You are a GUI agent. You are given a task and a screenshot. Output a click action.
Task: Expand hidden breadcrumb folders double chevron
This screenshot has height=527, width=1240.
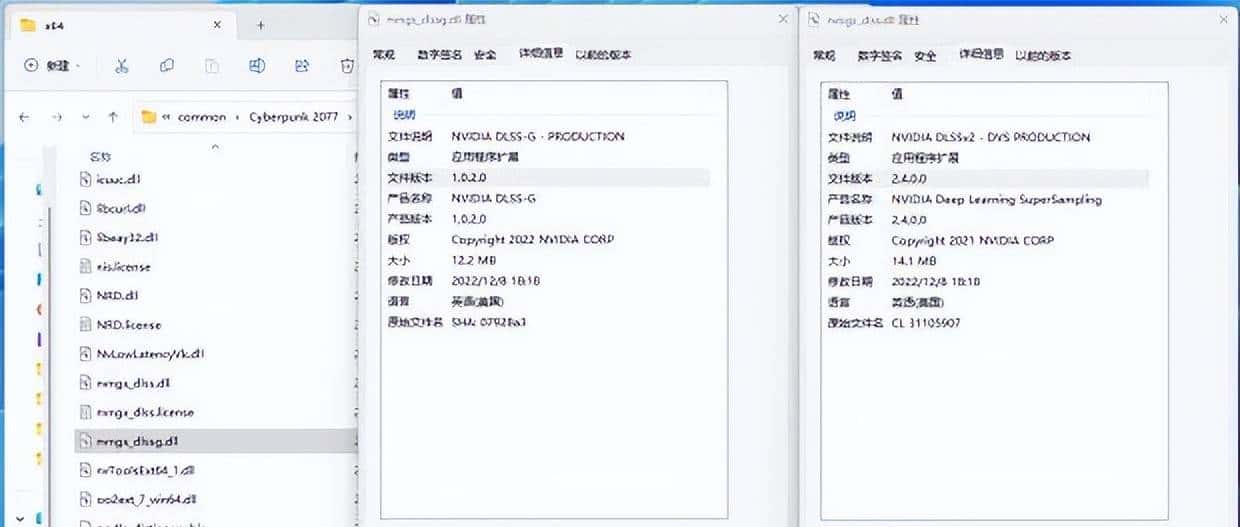[166, 117]
